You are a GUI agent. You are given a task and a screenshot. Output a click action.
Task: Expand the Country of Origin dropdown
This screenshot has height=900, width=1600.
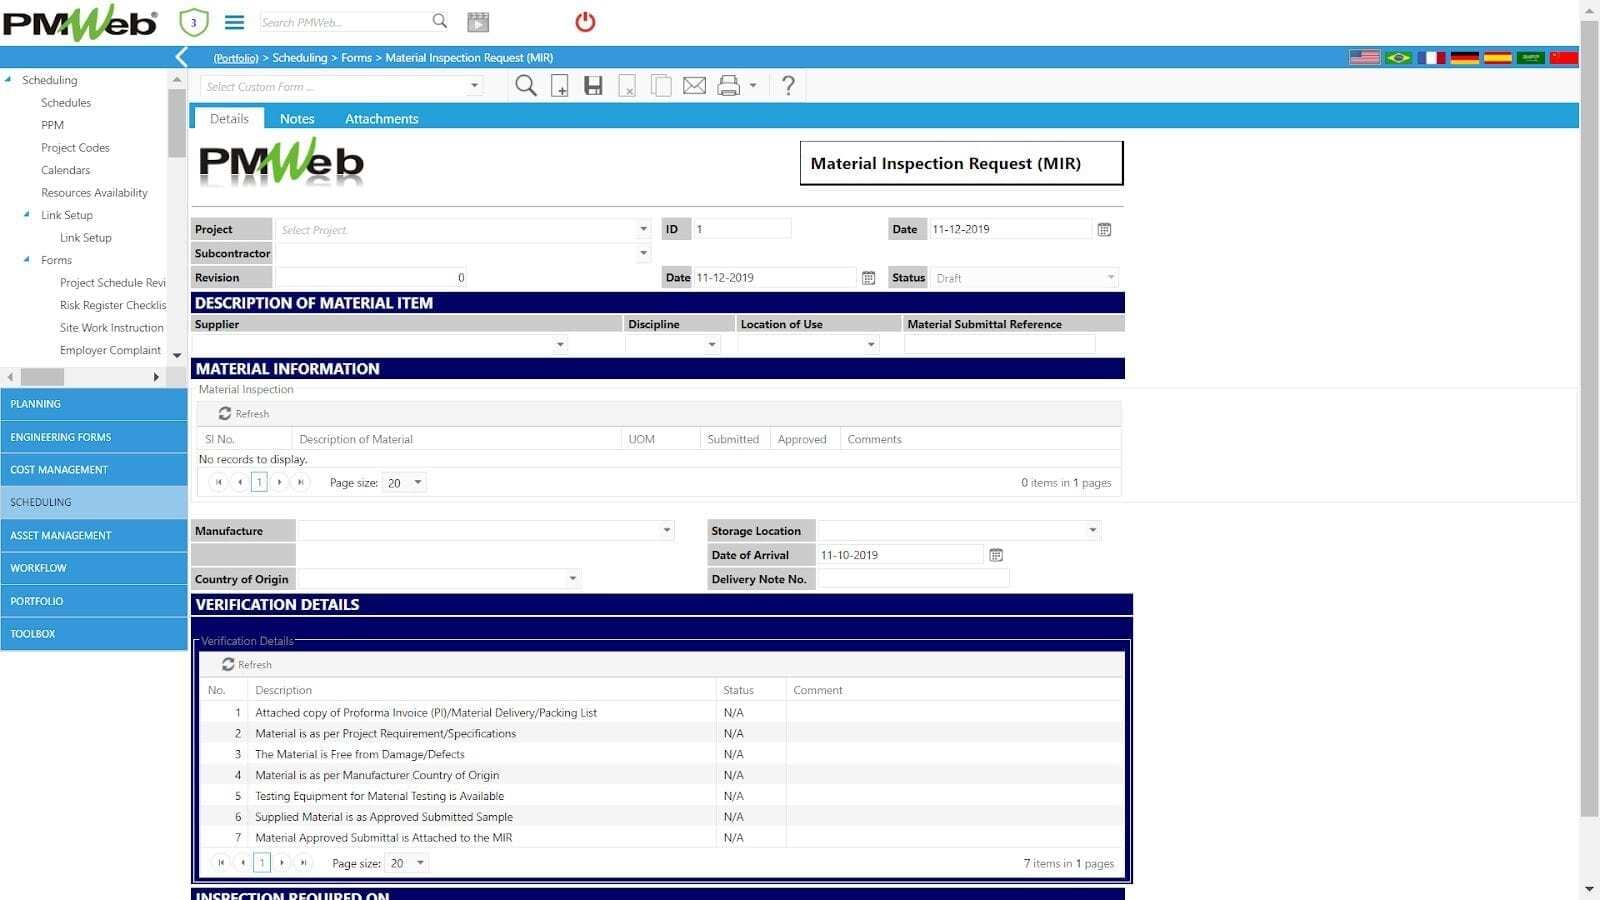coord(572,579)
